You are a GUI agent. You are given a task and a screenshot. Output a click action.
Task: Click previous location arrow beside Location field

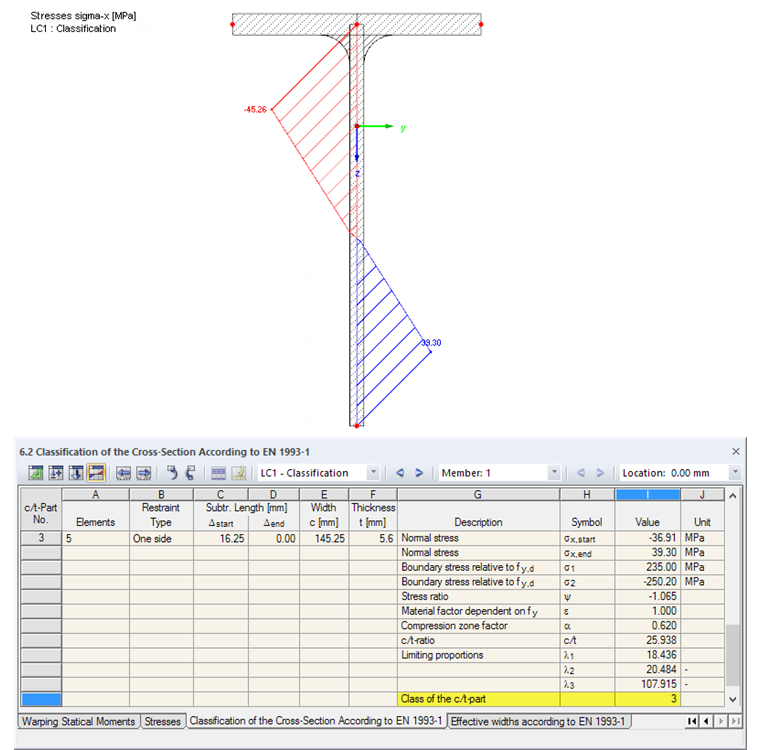[581, 473]
